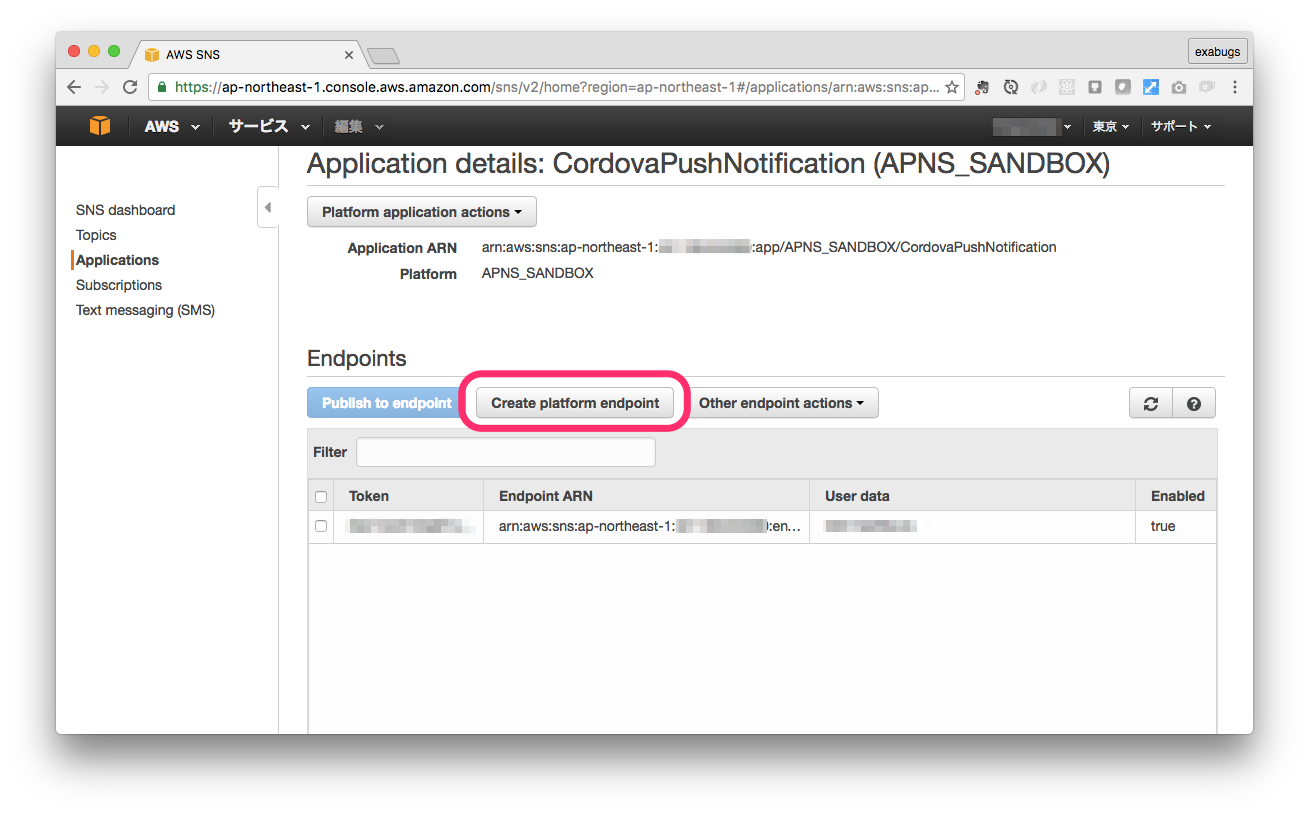1309x814 pixels.
Task: Go back with the browser back arrow
Action: [74, 87]
